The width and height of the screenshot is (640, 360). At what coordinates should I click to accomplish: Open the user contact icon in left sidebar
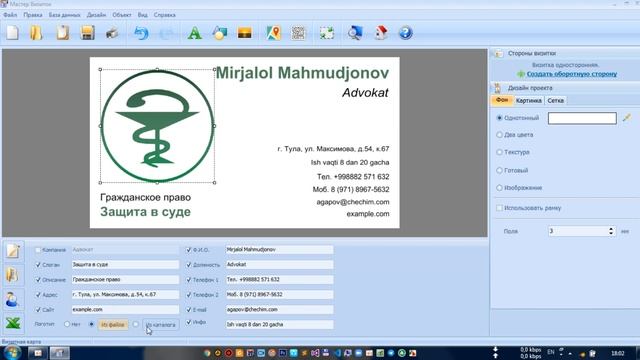13,299
